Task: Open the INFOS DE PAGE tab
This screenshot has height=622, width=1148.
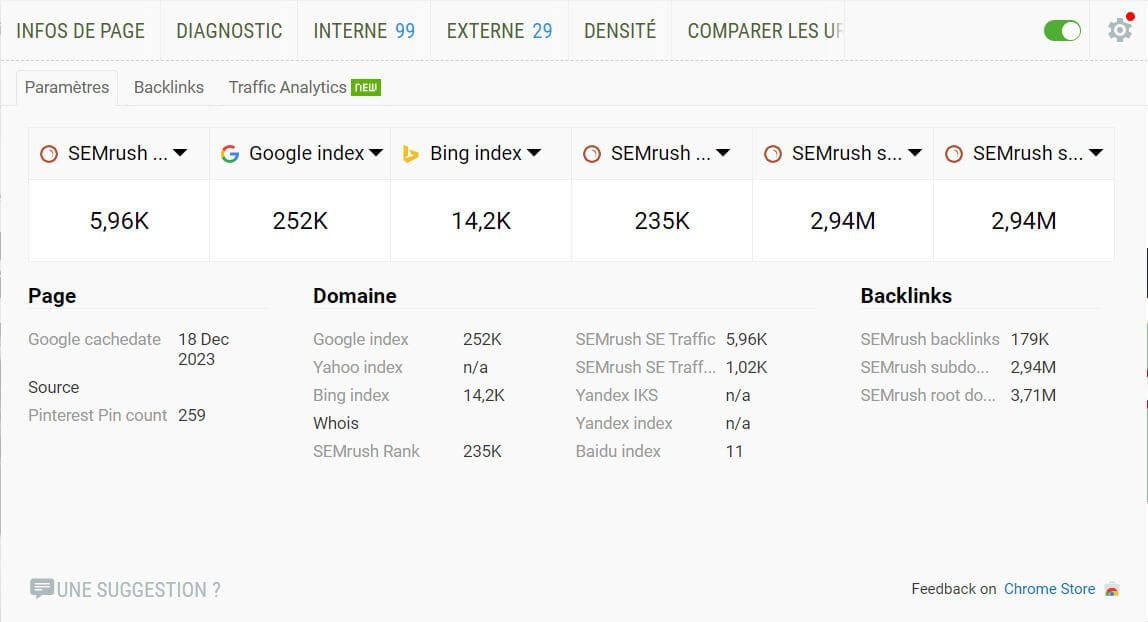Action: pyautogui.click(x=81, y=31)
